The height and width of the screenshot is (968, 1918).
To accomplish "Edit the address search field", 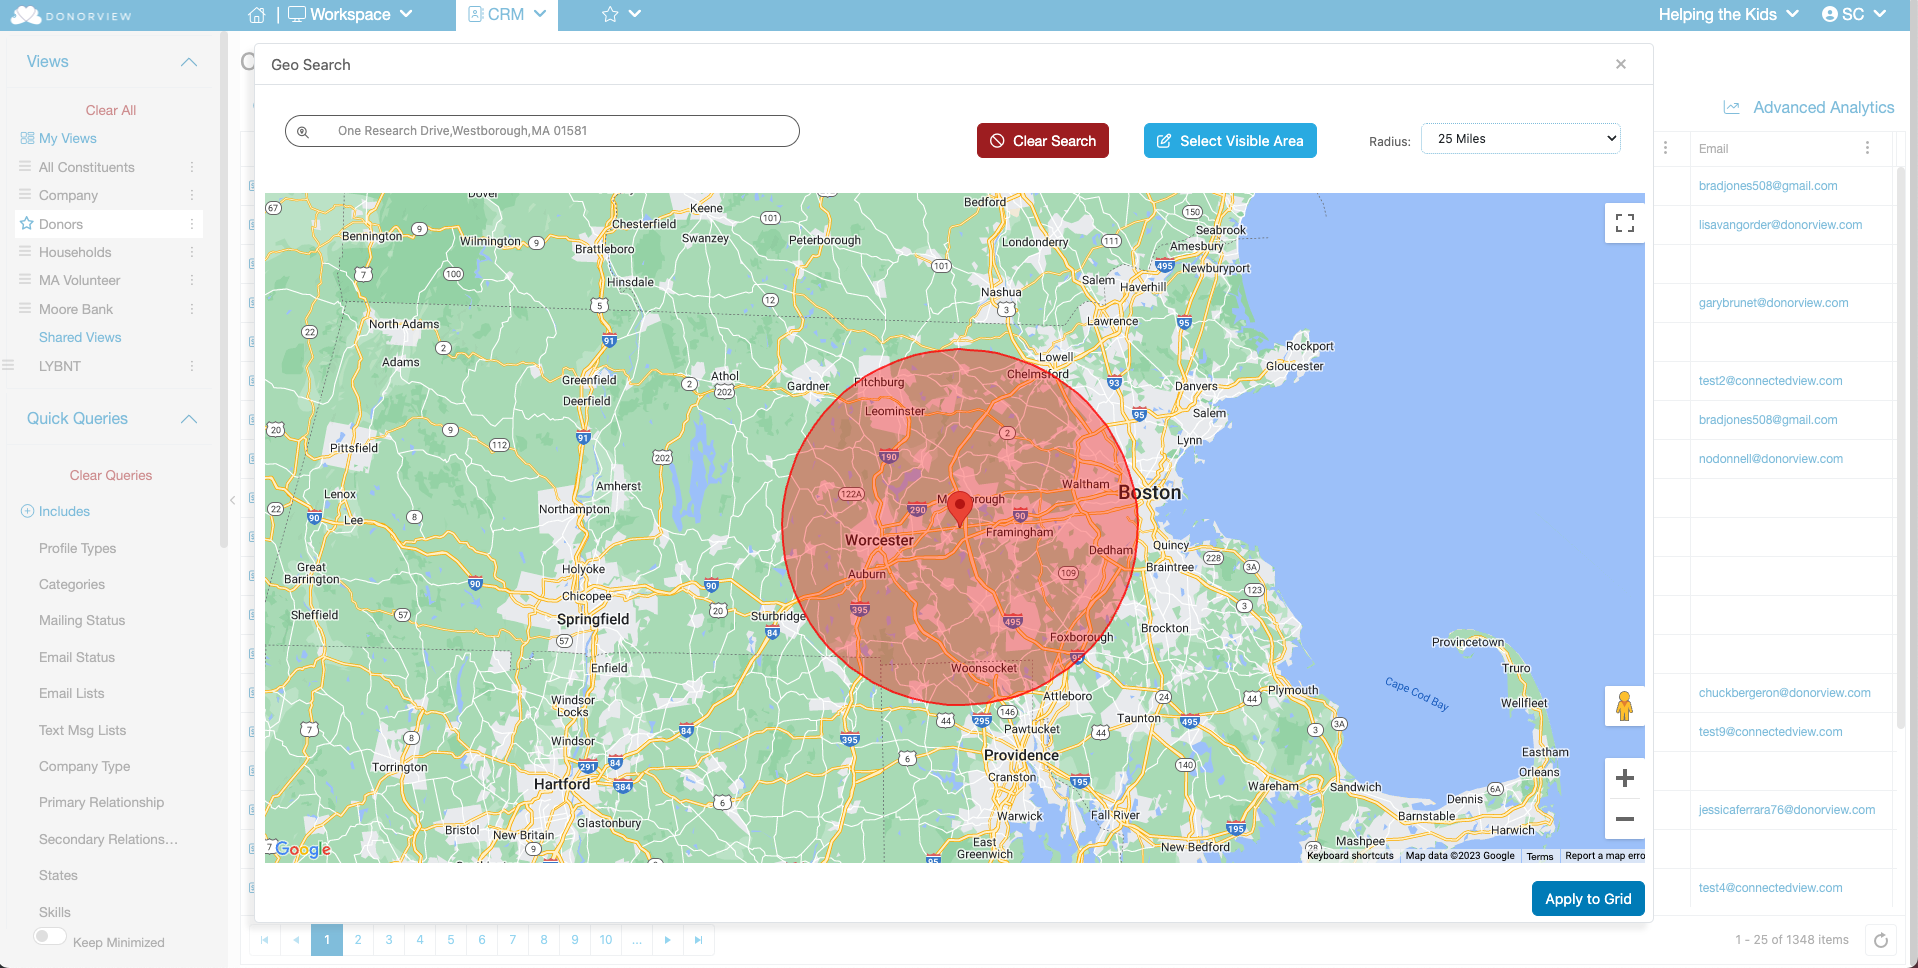I will tap(542, 131).
